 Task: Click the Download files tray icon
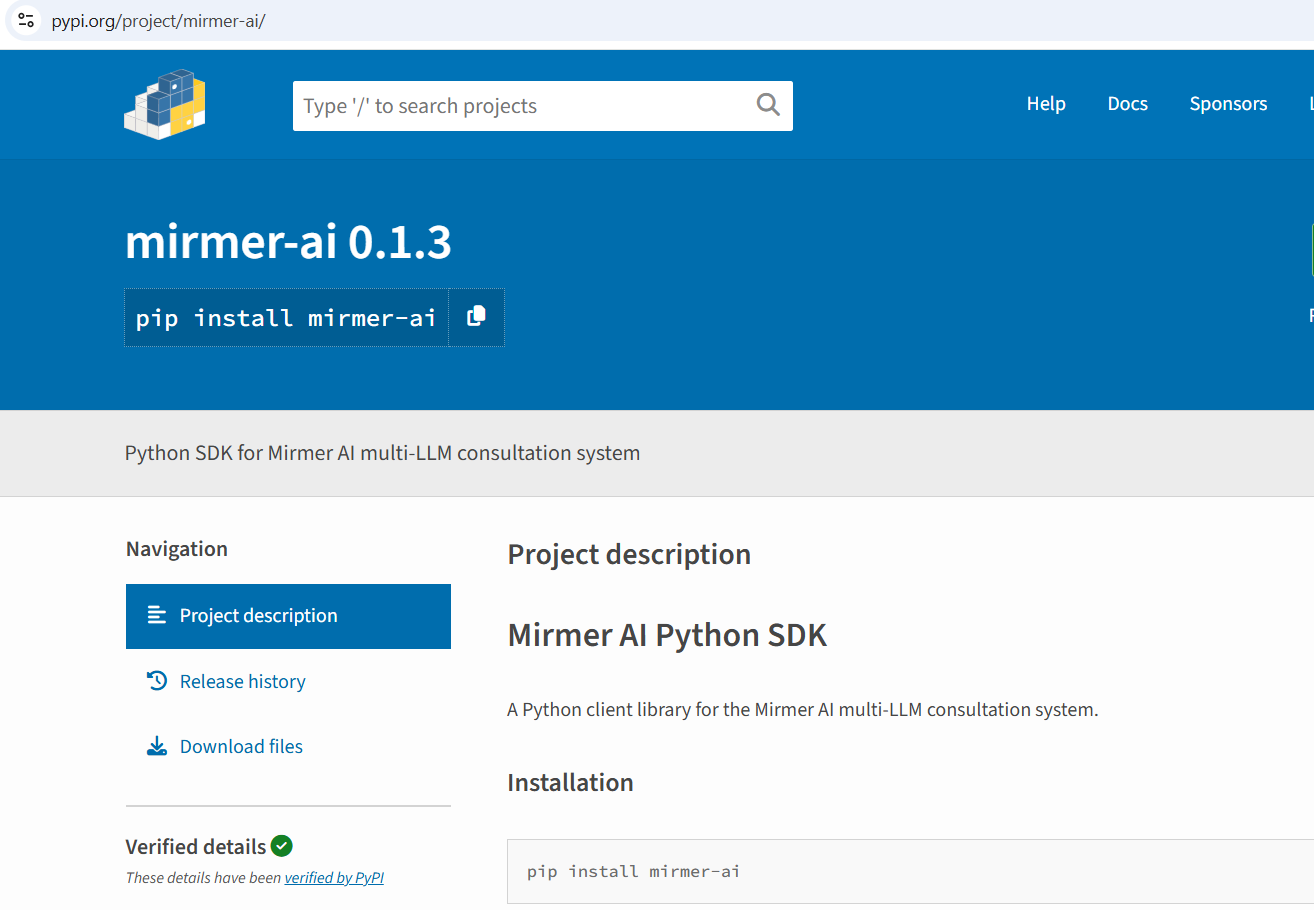pos(157,746)
